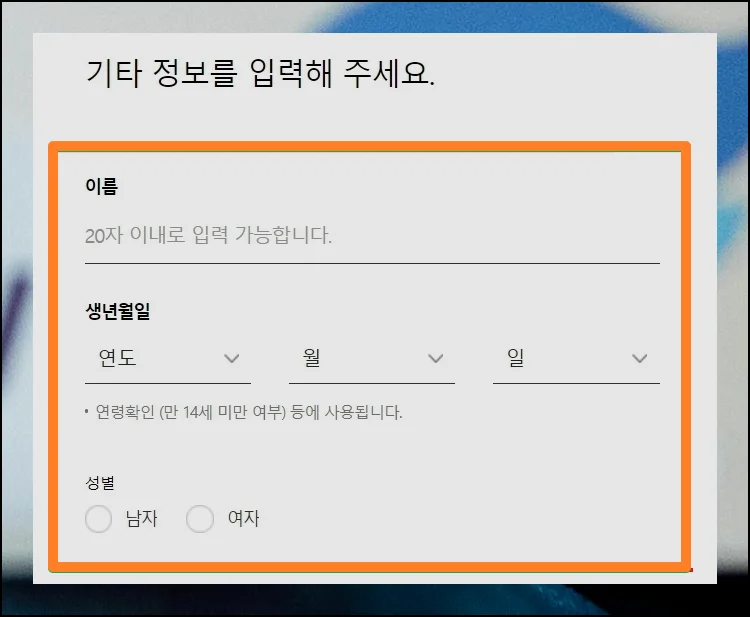Viewport: 750px width, 617px height.
Task: Click the chevron arrow beside 일
Action: (x=640, y=358)
